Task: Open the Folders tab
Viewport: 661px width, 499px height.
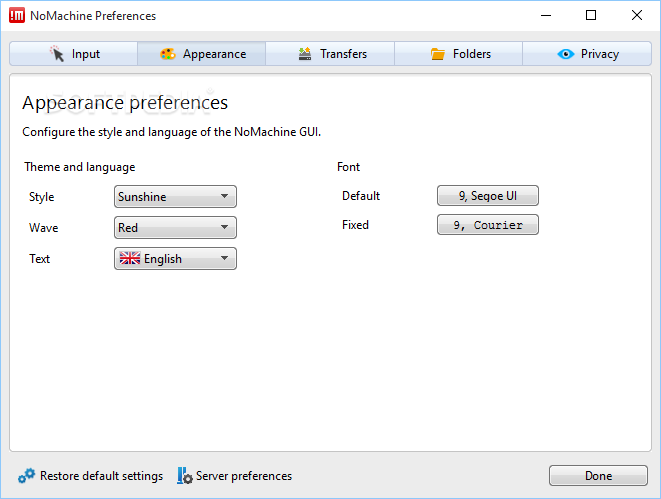Action: click(x=459, y=54)
